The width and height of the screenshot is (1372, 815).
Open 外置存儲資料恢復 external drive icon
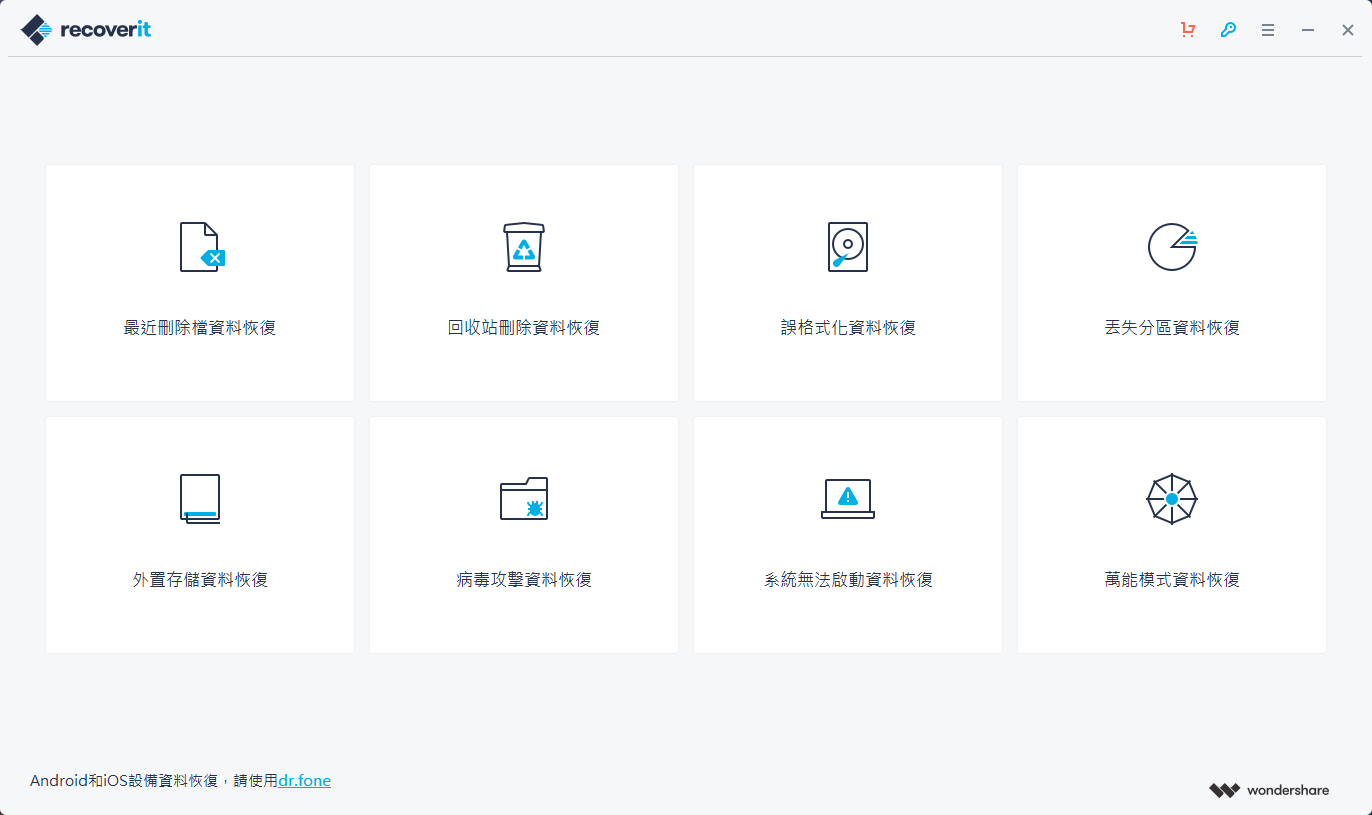pyautogui.click(x=199, y=499)
